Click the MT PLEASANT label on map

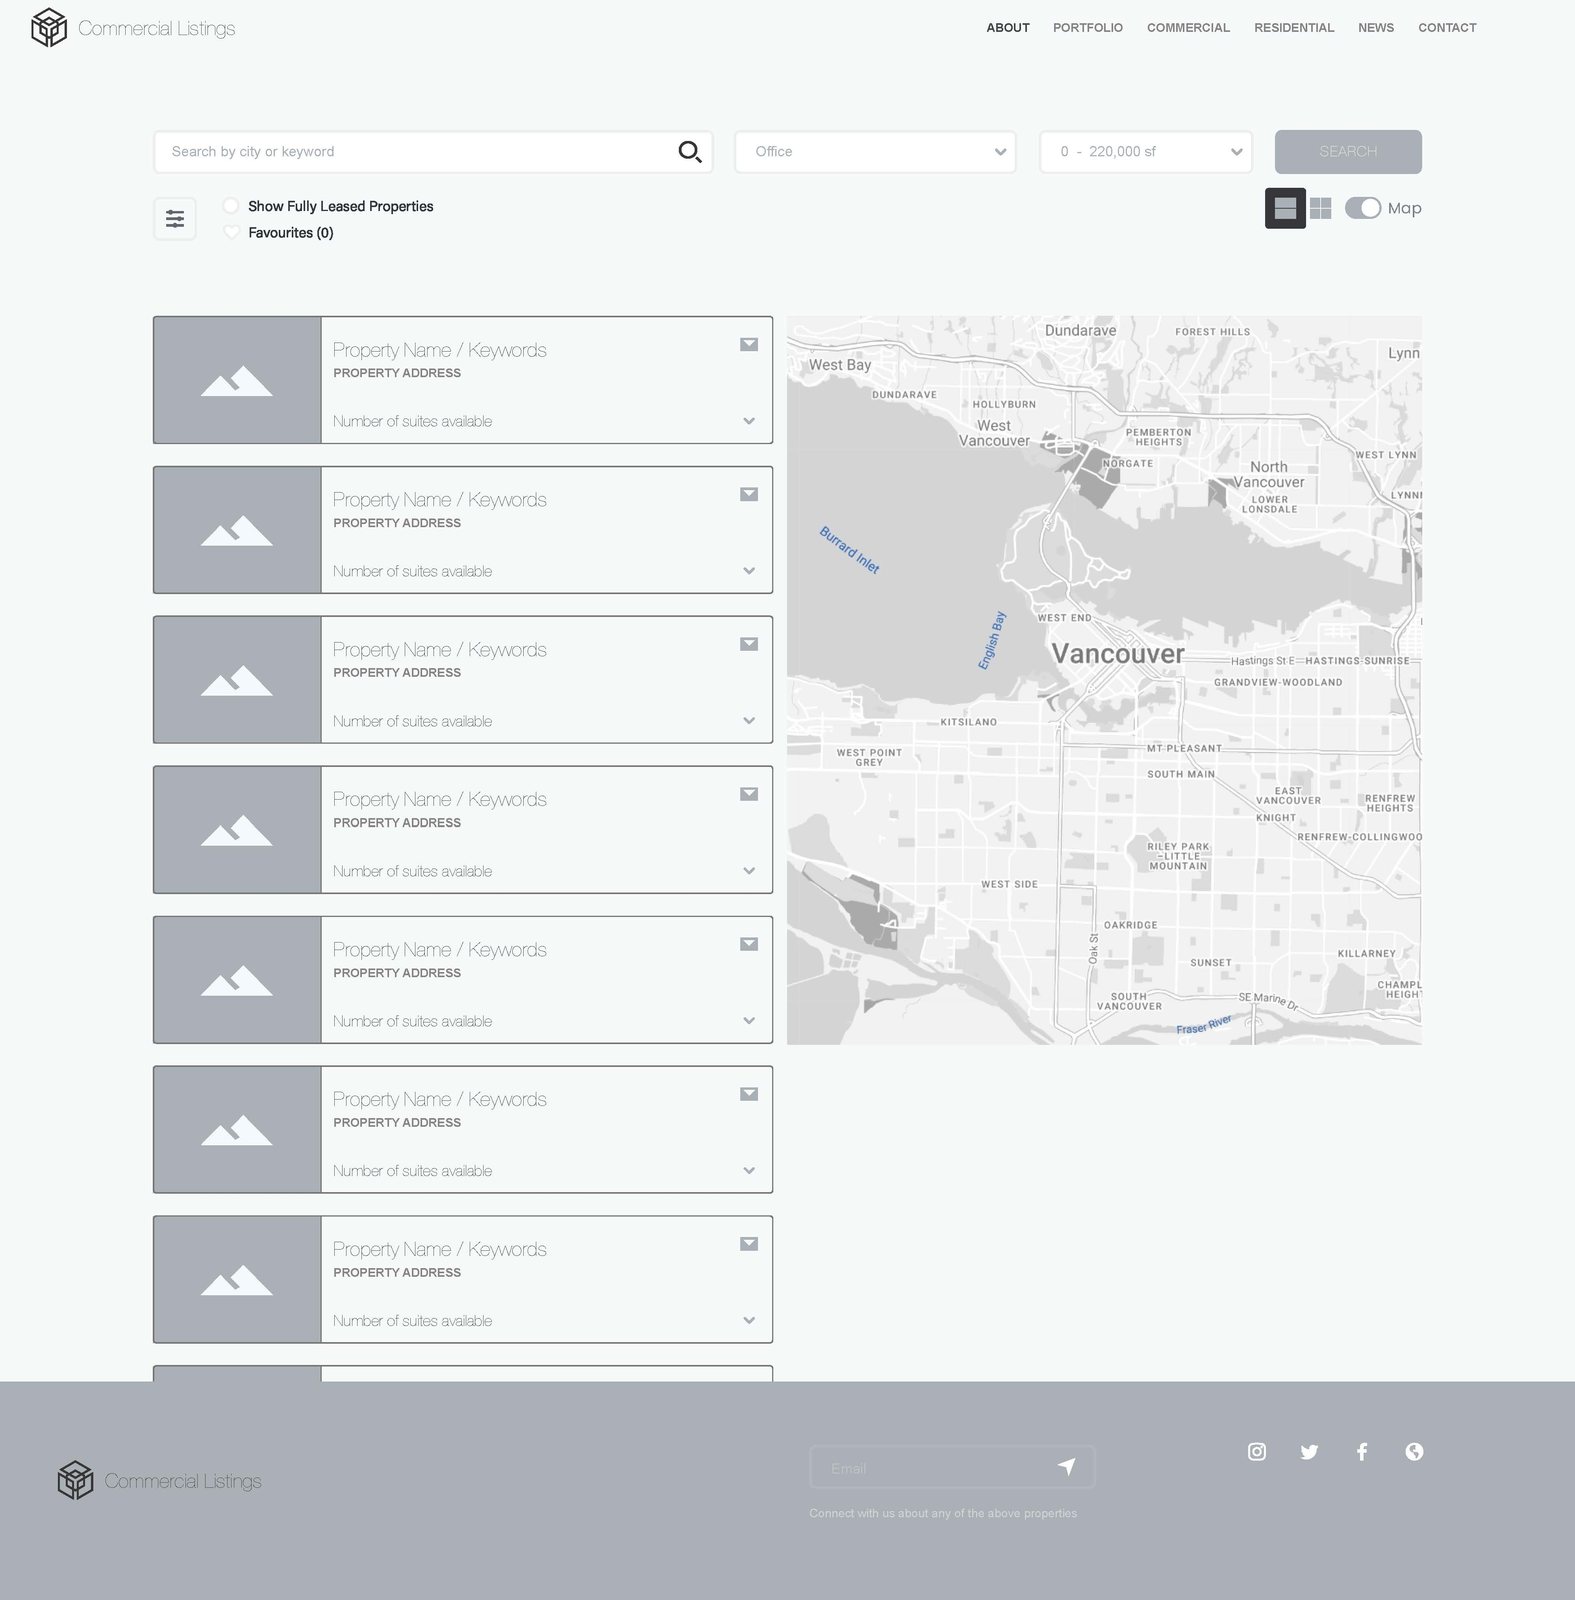(x=1184, y=748)
